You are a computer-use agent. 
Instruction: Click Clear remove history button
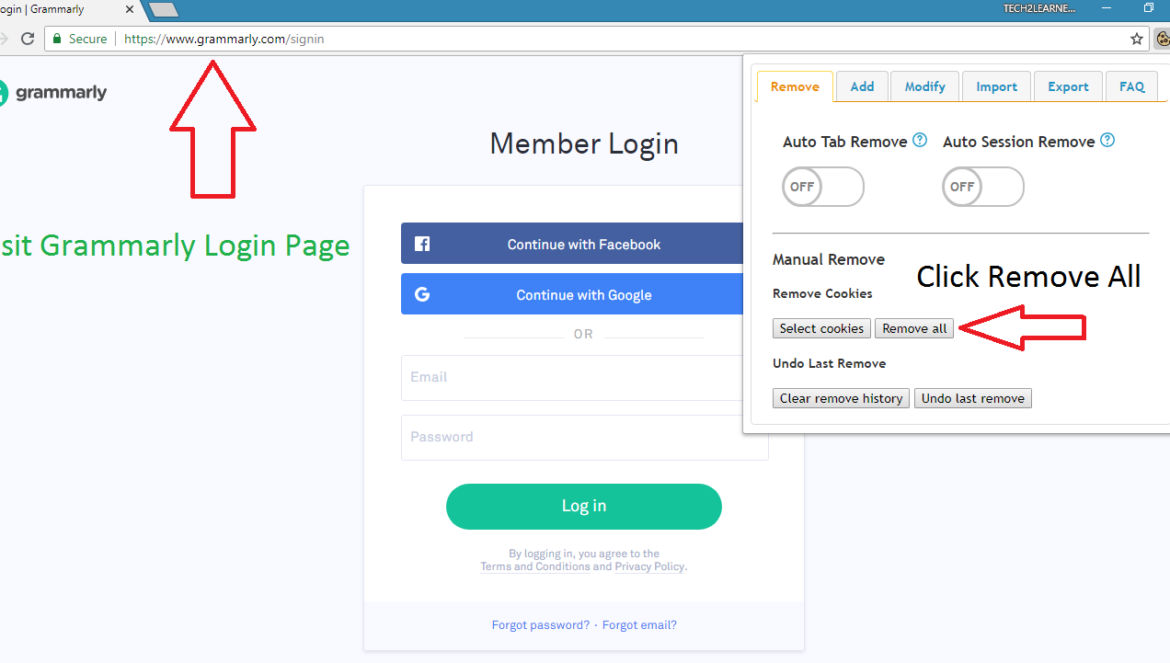(841, 398)
